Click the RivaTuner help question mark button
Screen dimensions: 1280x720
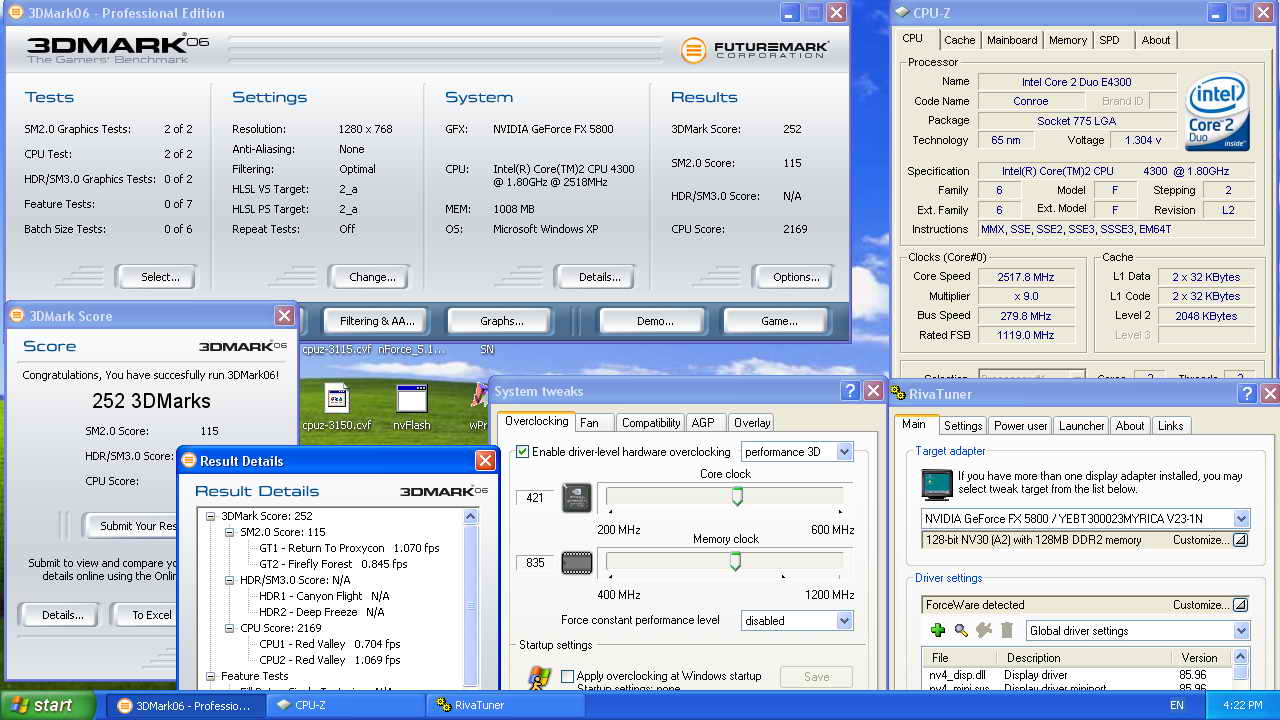click(x=1246, y=394)
